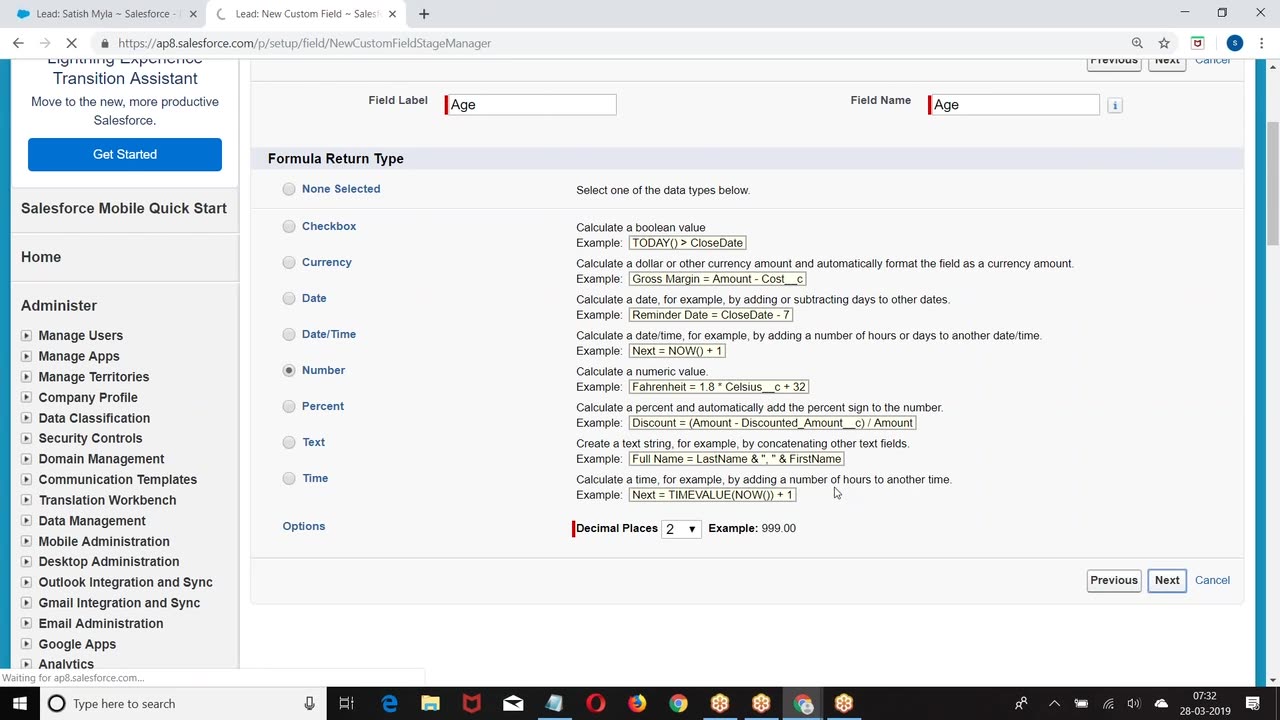
Task: Expand Email Administration in the sidebar
Action: pos(26,624)
